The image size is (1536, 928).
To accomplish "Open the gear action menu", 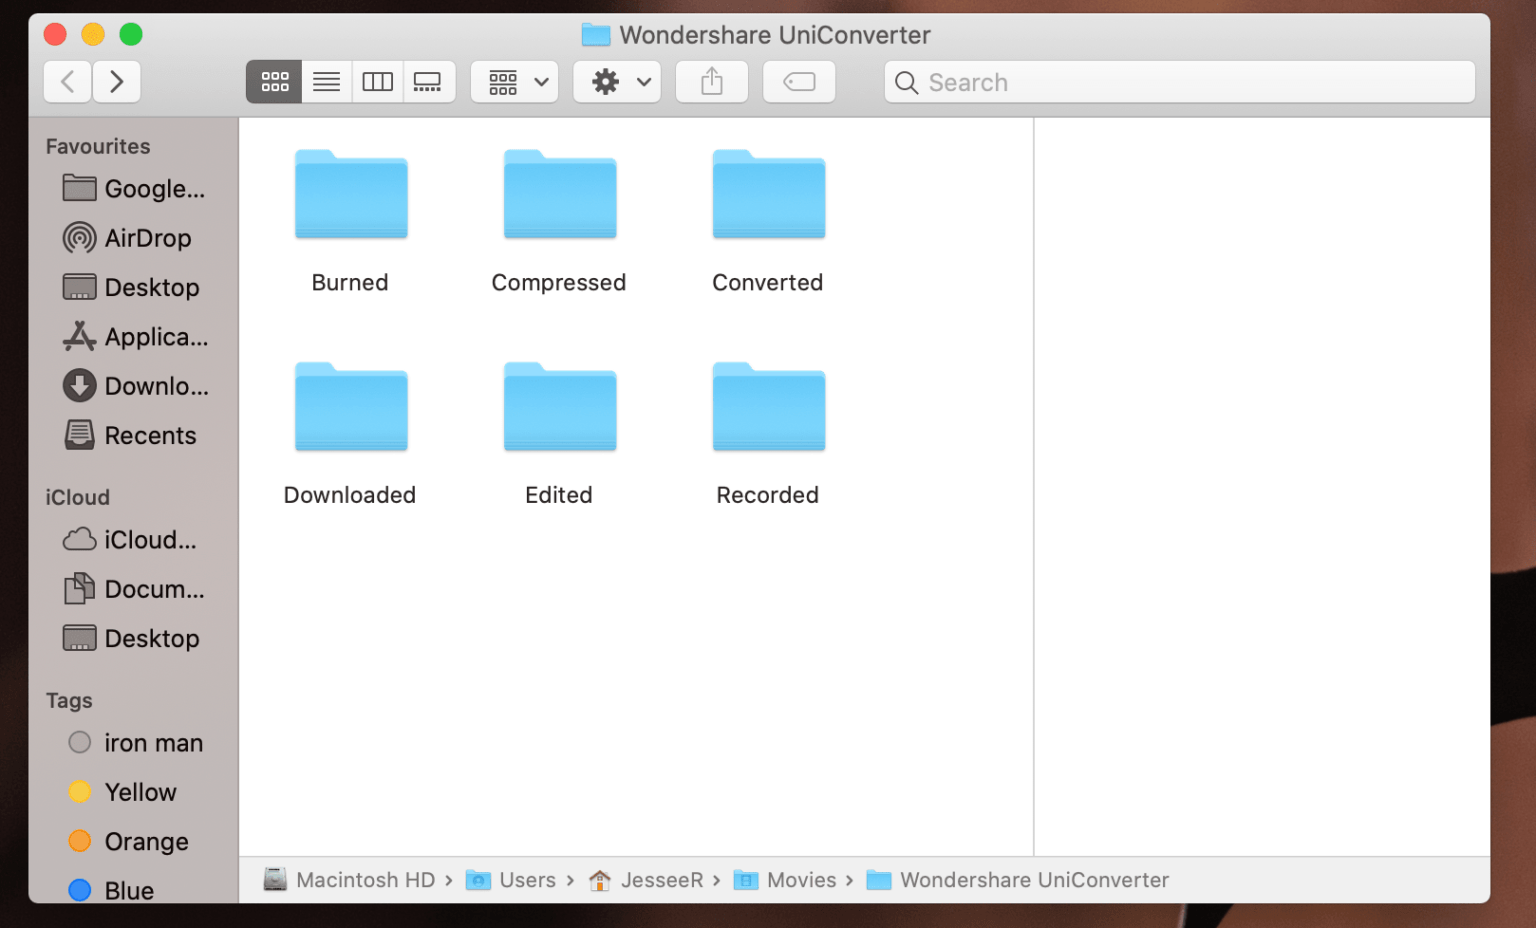I will tap(617, 82).
